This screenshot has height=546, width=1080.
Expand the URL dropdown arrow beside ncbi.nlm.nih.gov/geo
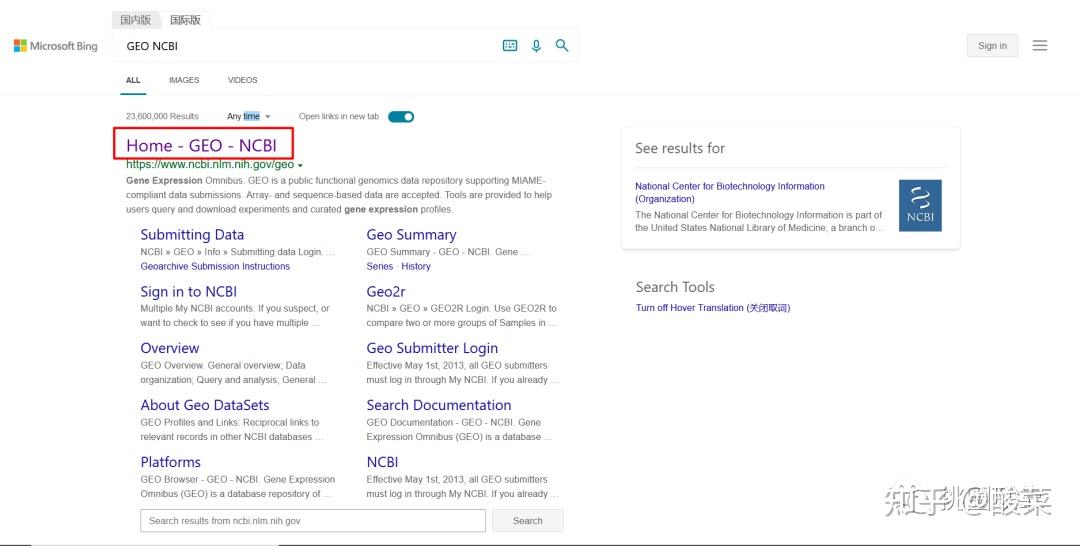[x=300, y=165]
